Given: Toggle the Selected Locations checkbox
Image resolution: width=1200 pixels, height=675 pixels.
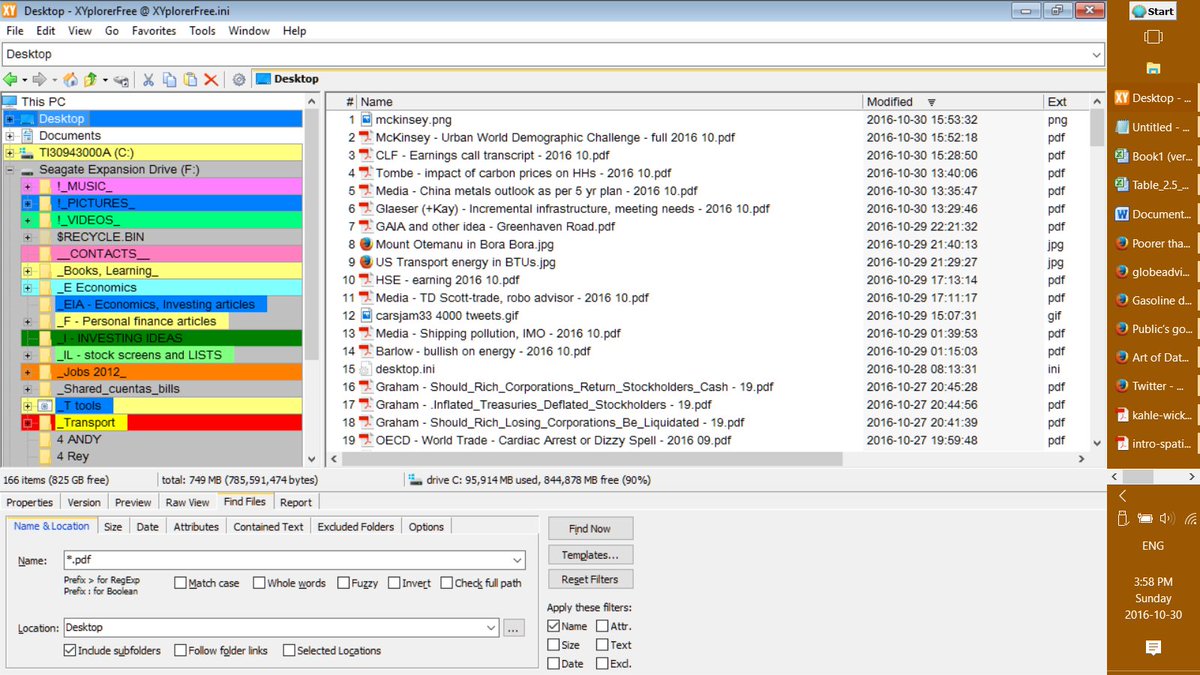Looking at the screenshot, I should 289,650.
